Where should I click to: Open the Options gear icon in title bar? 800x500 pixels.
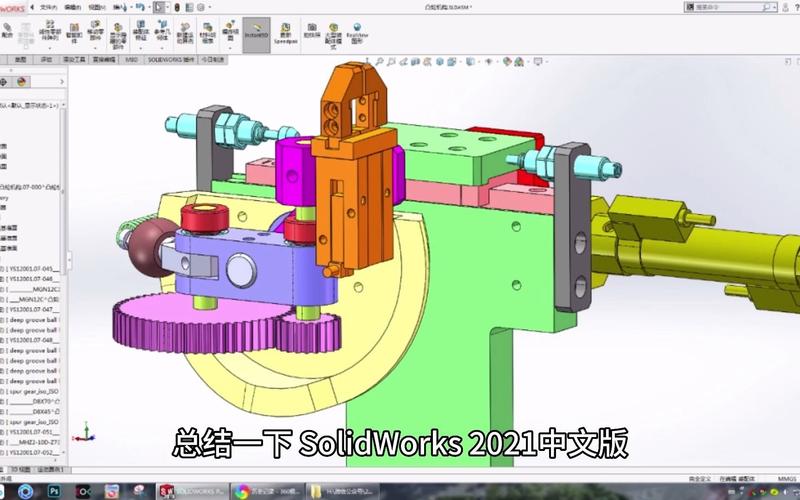201,7
